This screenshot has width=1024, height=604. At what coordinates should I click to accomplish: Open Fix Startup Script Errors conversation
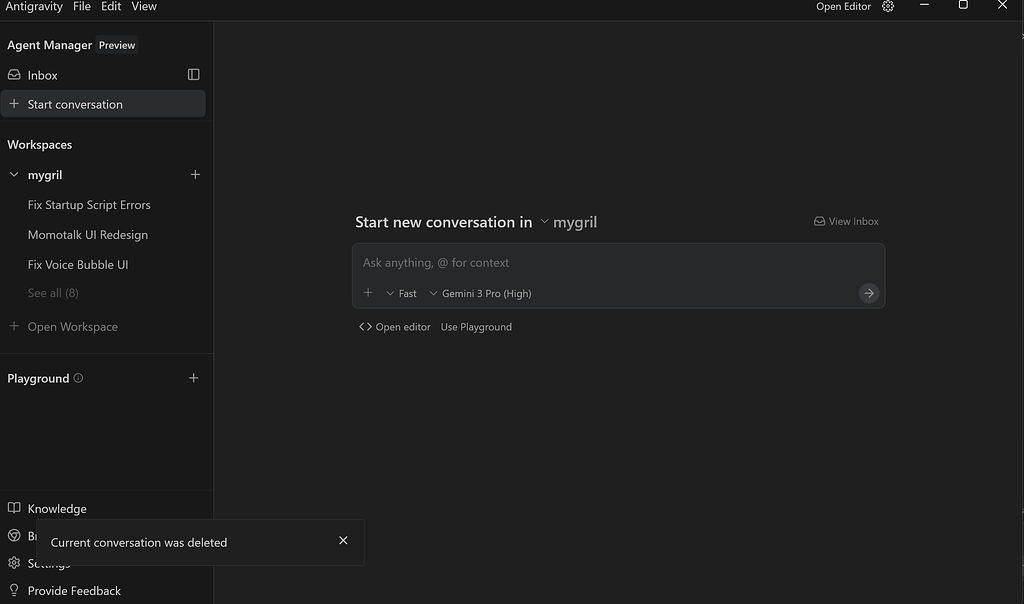click(x=89, y=205)
